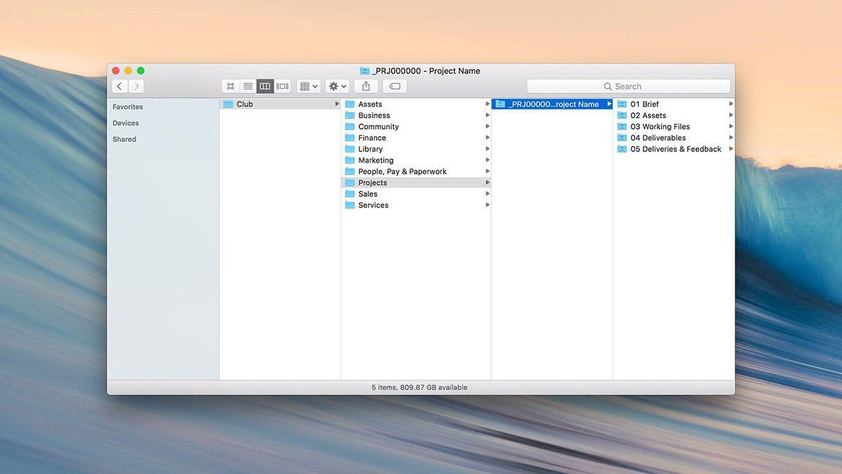The width and height of the screenshot is (842, 474).
Task: Open the Services folder
Action: 416,206
